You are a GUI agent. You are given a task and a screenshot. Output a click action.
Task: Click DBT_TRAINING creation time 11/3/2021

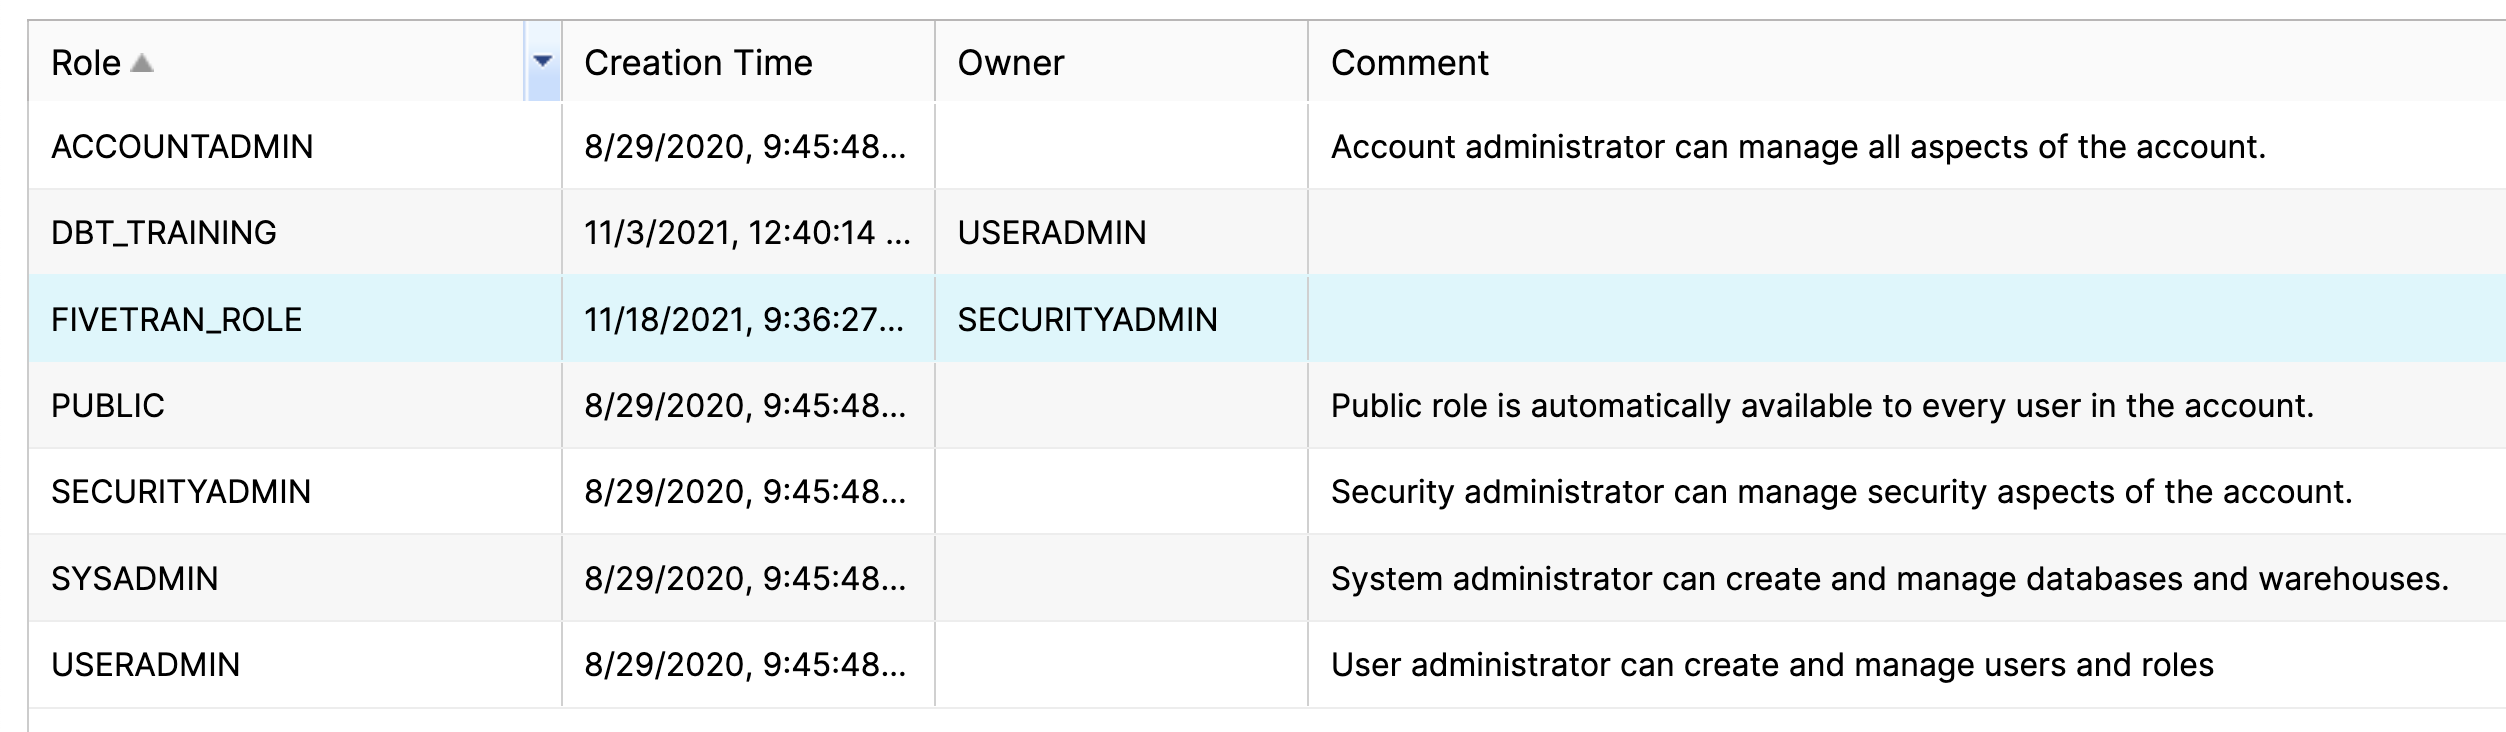coord(747,232)
